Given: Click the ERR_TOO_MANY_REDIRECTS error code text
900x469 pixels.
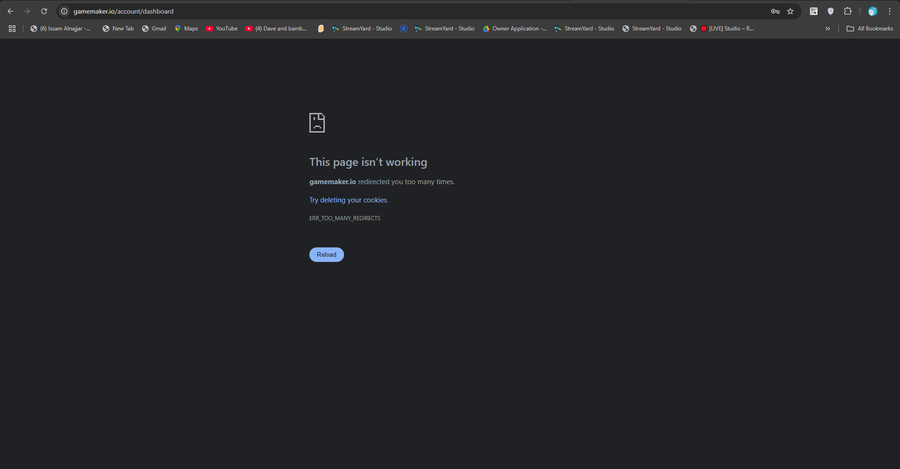Looking at the screenshot, I should pos(344,218).
